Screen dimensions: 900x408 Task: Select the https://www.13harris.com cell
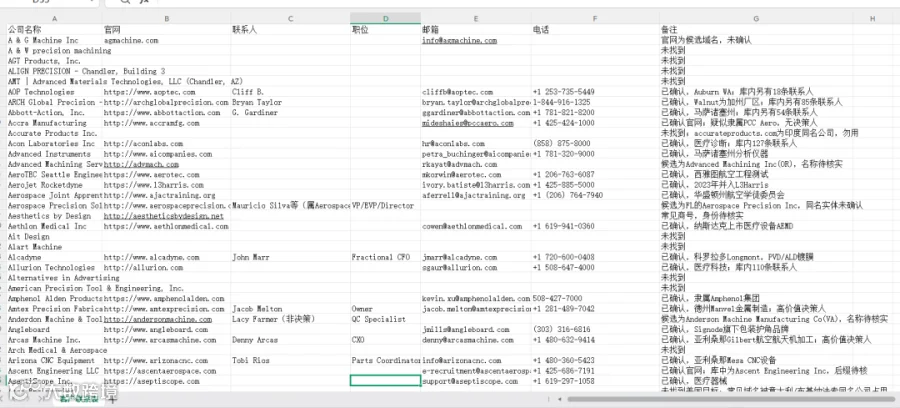(166, 185)
